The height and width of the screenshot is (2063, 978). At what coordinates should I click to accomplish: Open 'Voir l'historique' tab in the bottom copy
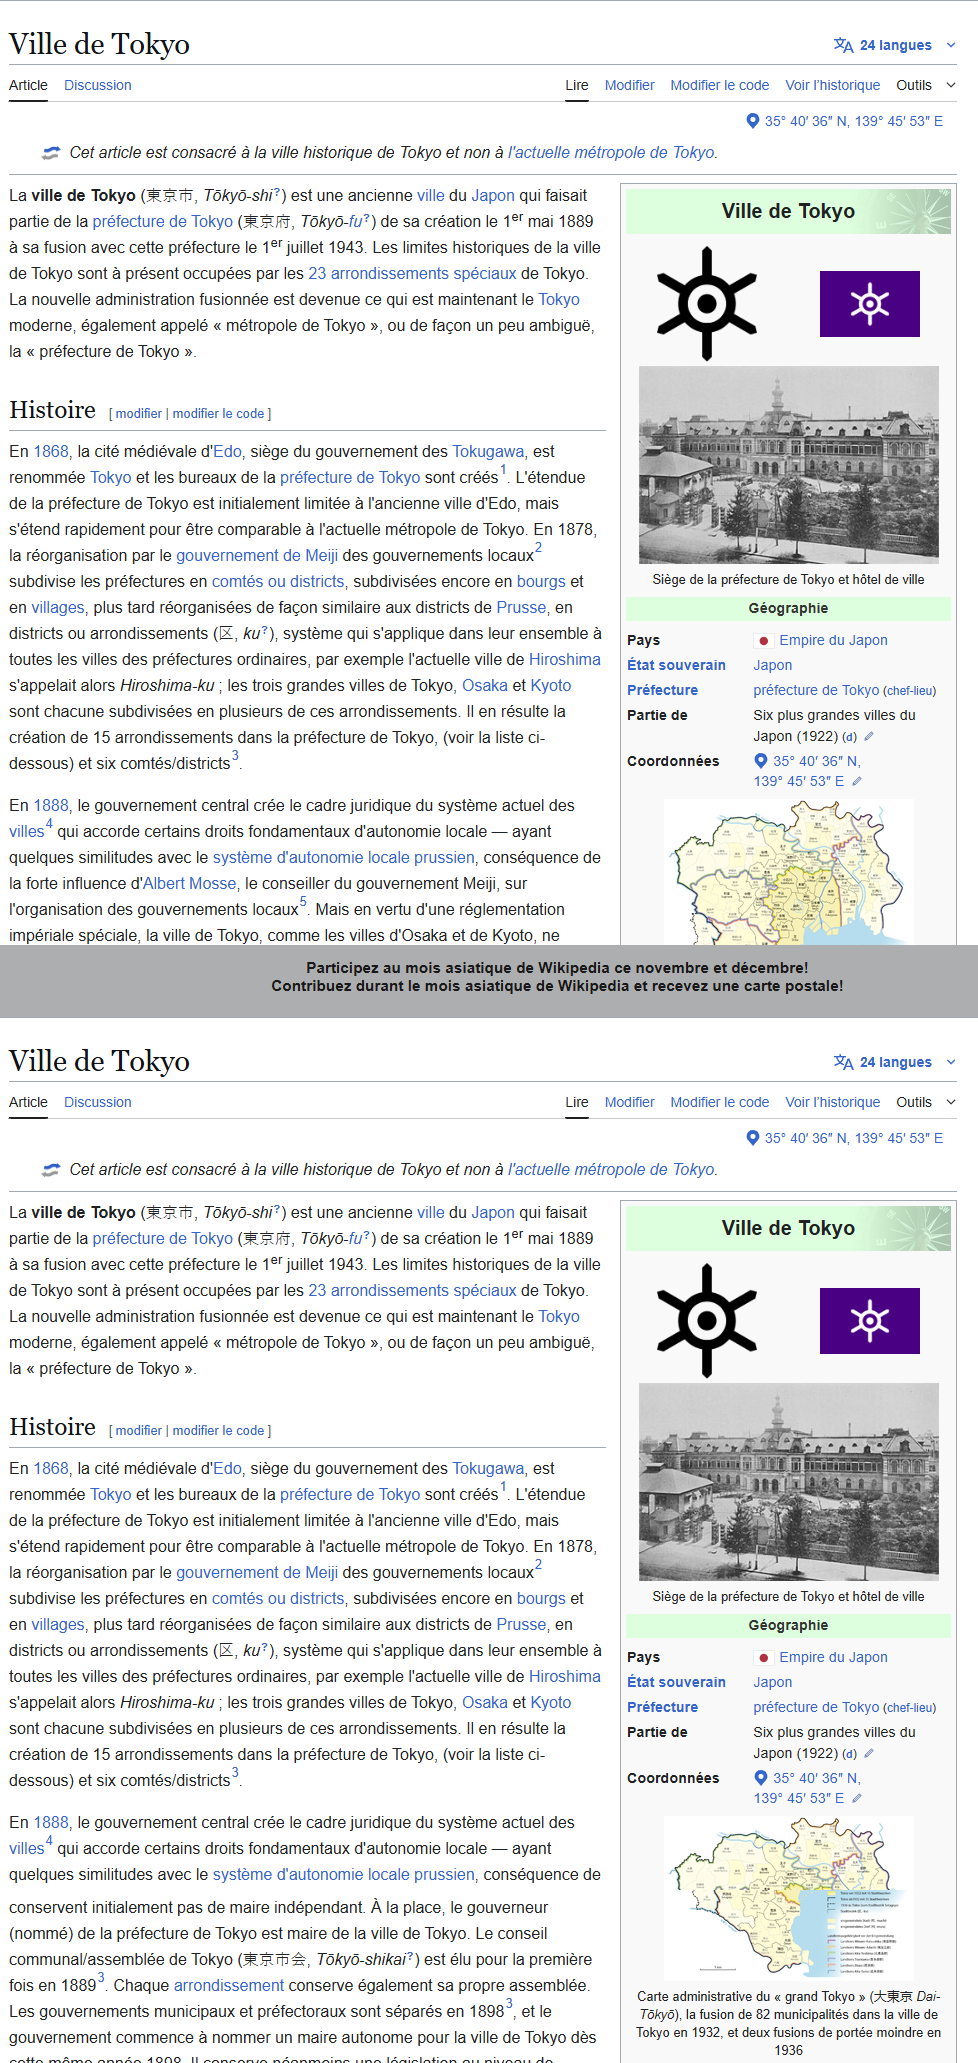coord(833,1102)
